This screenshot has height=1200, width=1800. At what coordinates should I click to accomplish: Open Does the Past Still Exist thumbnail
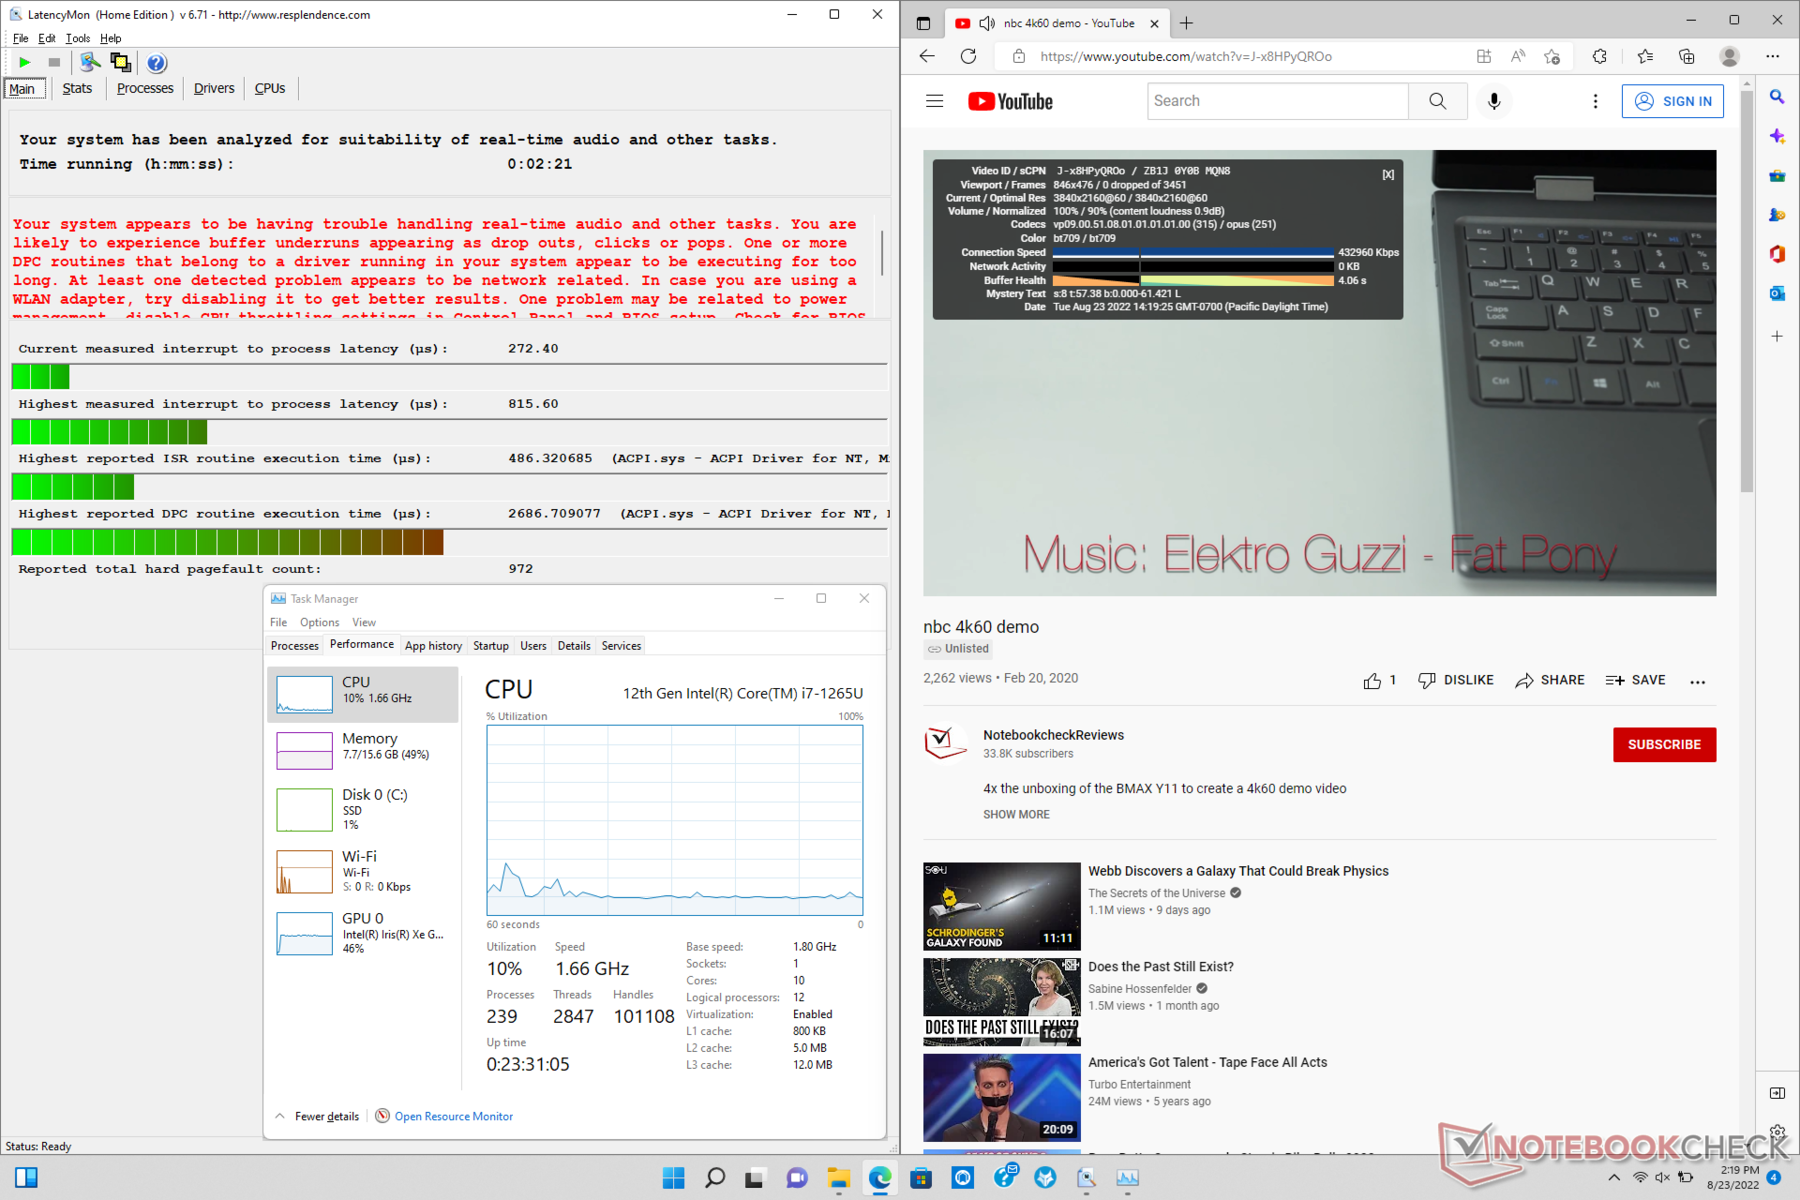tap(1001, 1002)
